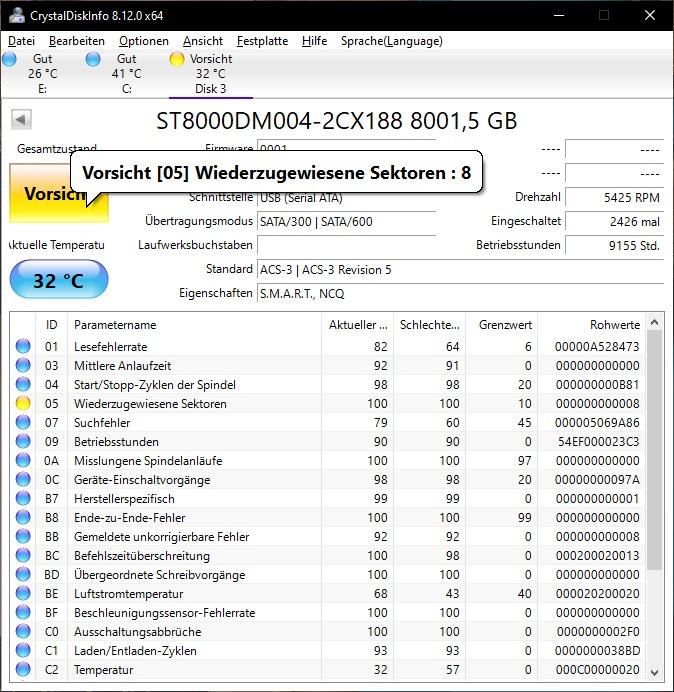Click the Schnittstelle field USB (Serial ATA)
674x692 pixels.
(346, 198)
